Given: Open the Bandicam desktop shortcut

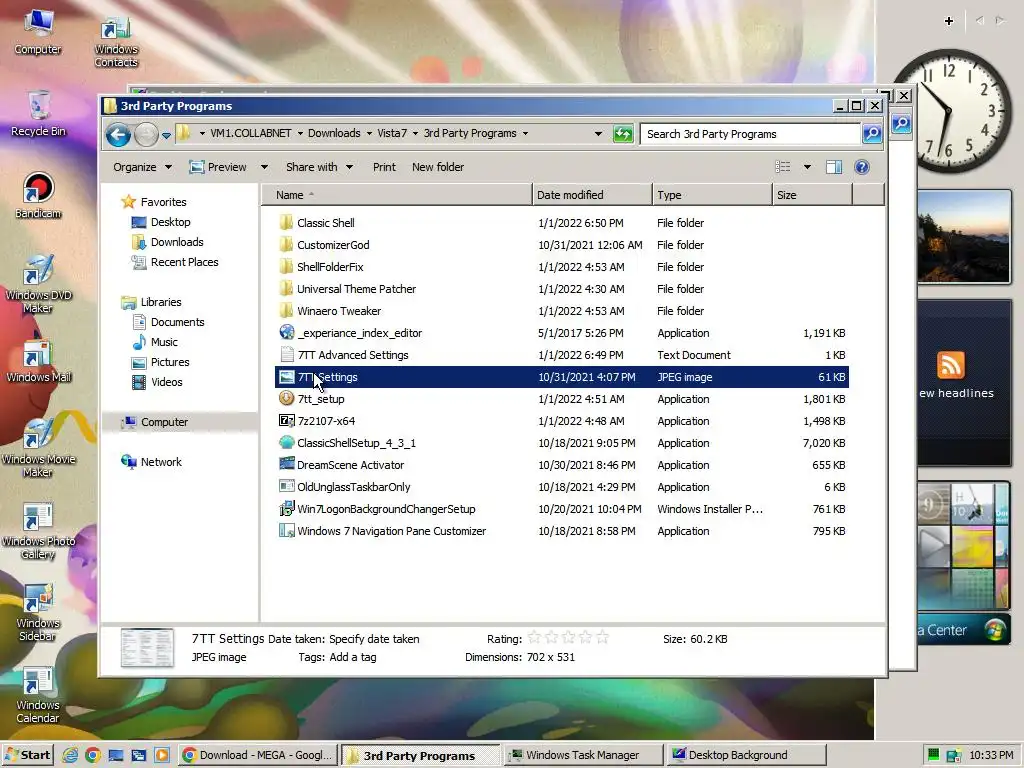Looking at the screenshot, I should (x=38, y=195).
